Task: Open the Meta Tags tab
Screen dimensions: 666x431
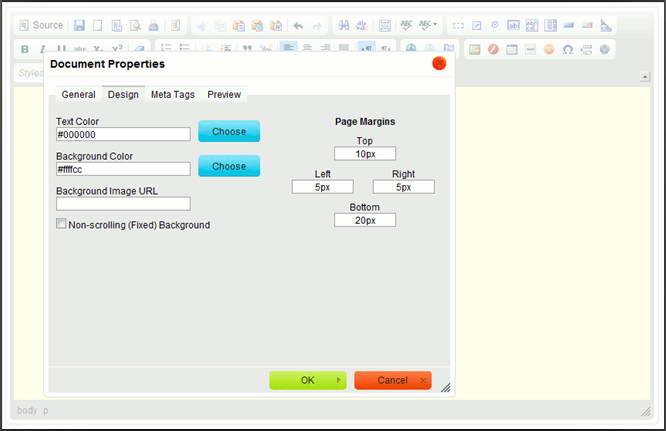Action: pos(173,95)
